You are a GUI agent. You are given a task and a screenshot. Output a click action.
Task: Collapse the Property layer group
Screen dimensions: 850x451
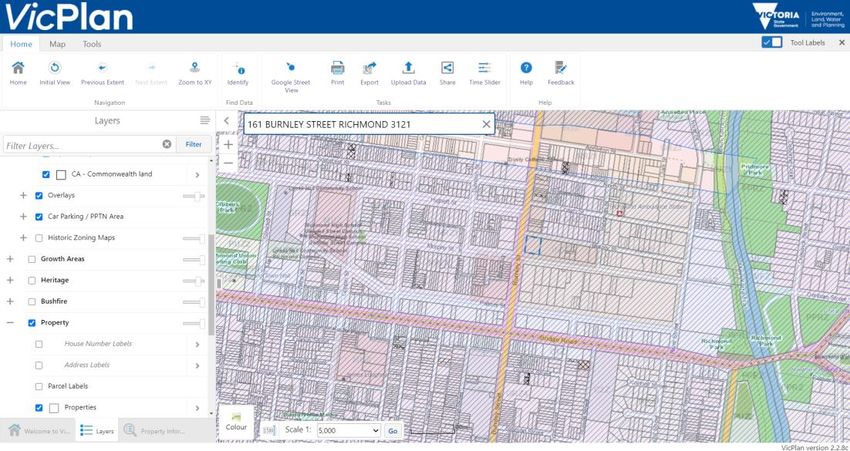pyautogui.click(x=10, y=323)
